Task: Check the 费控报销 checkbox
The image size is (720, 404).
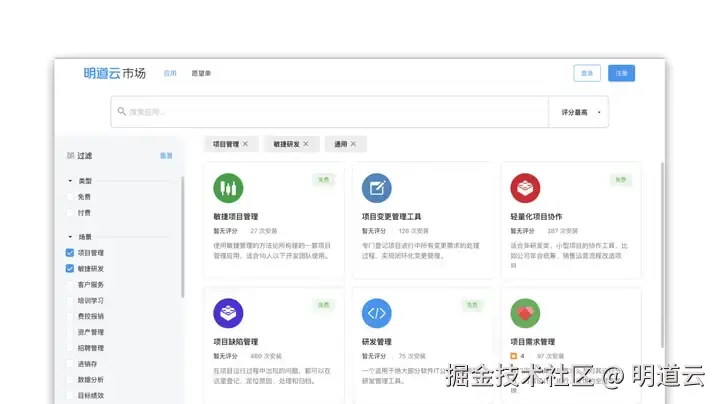Action: [x=70, y=316]
